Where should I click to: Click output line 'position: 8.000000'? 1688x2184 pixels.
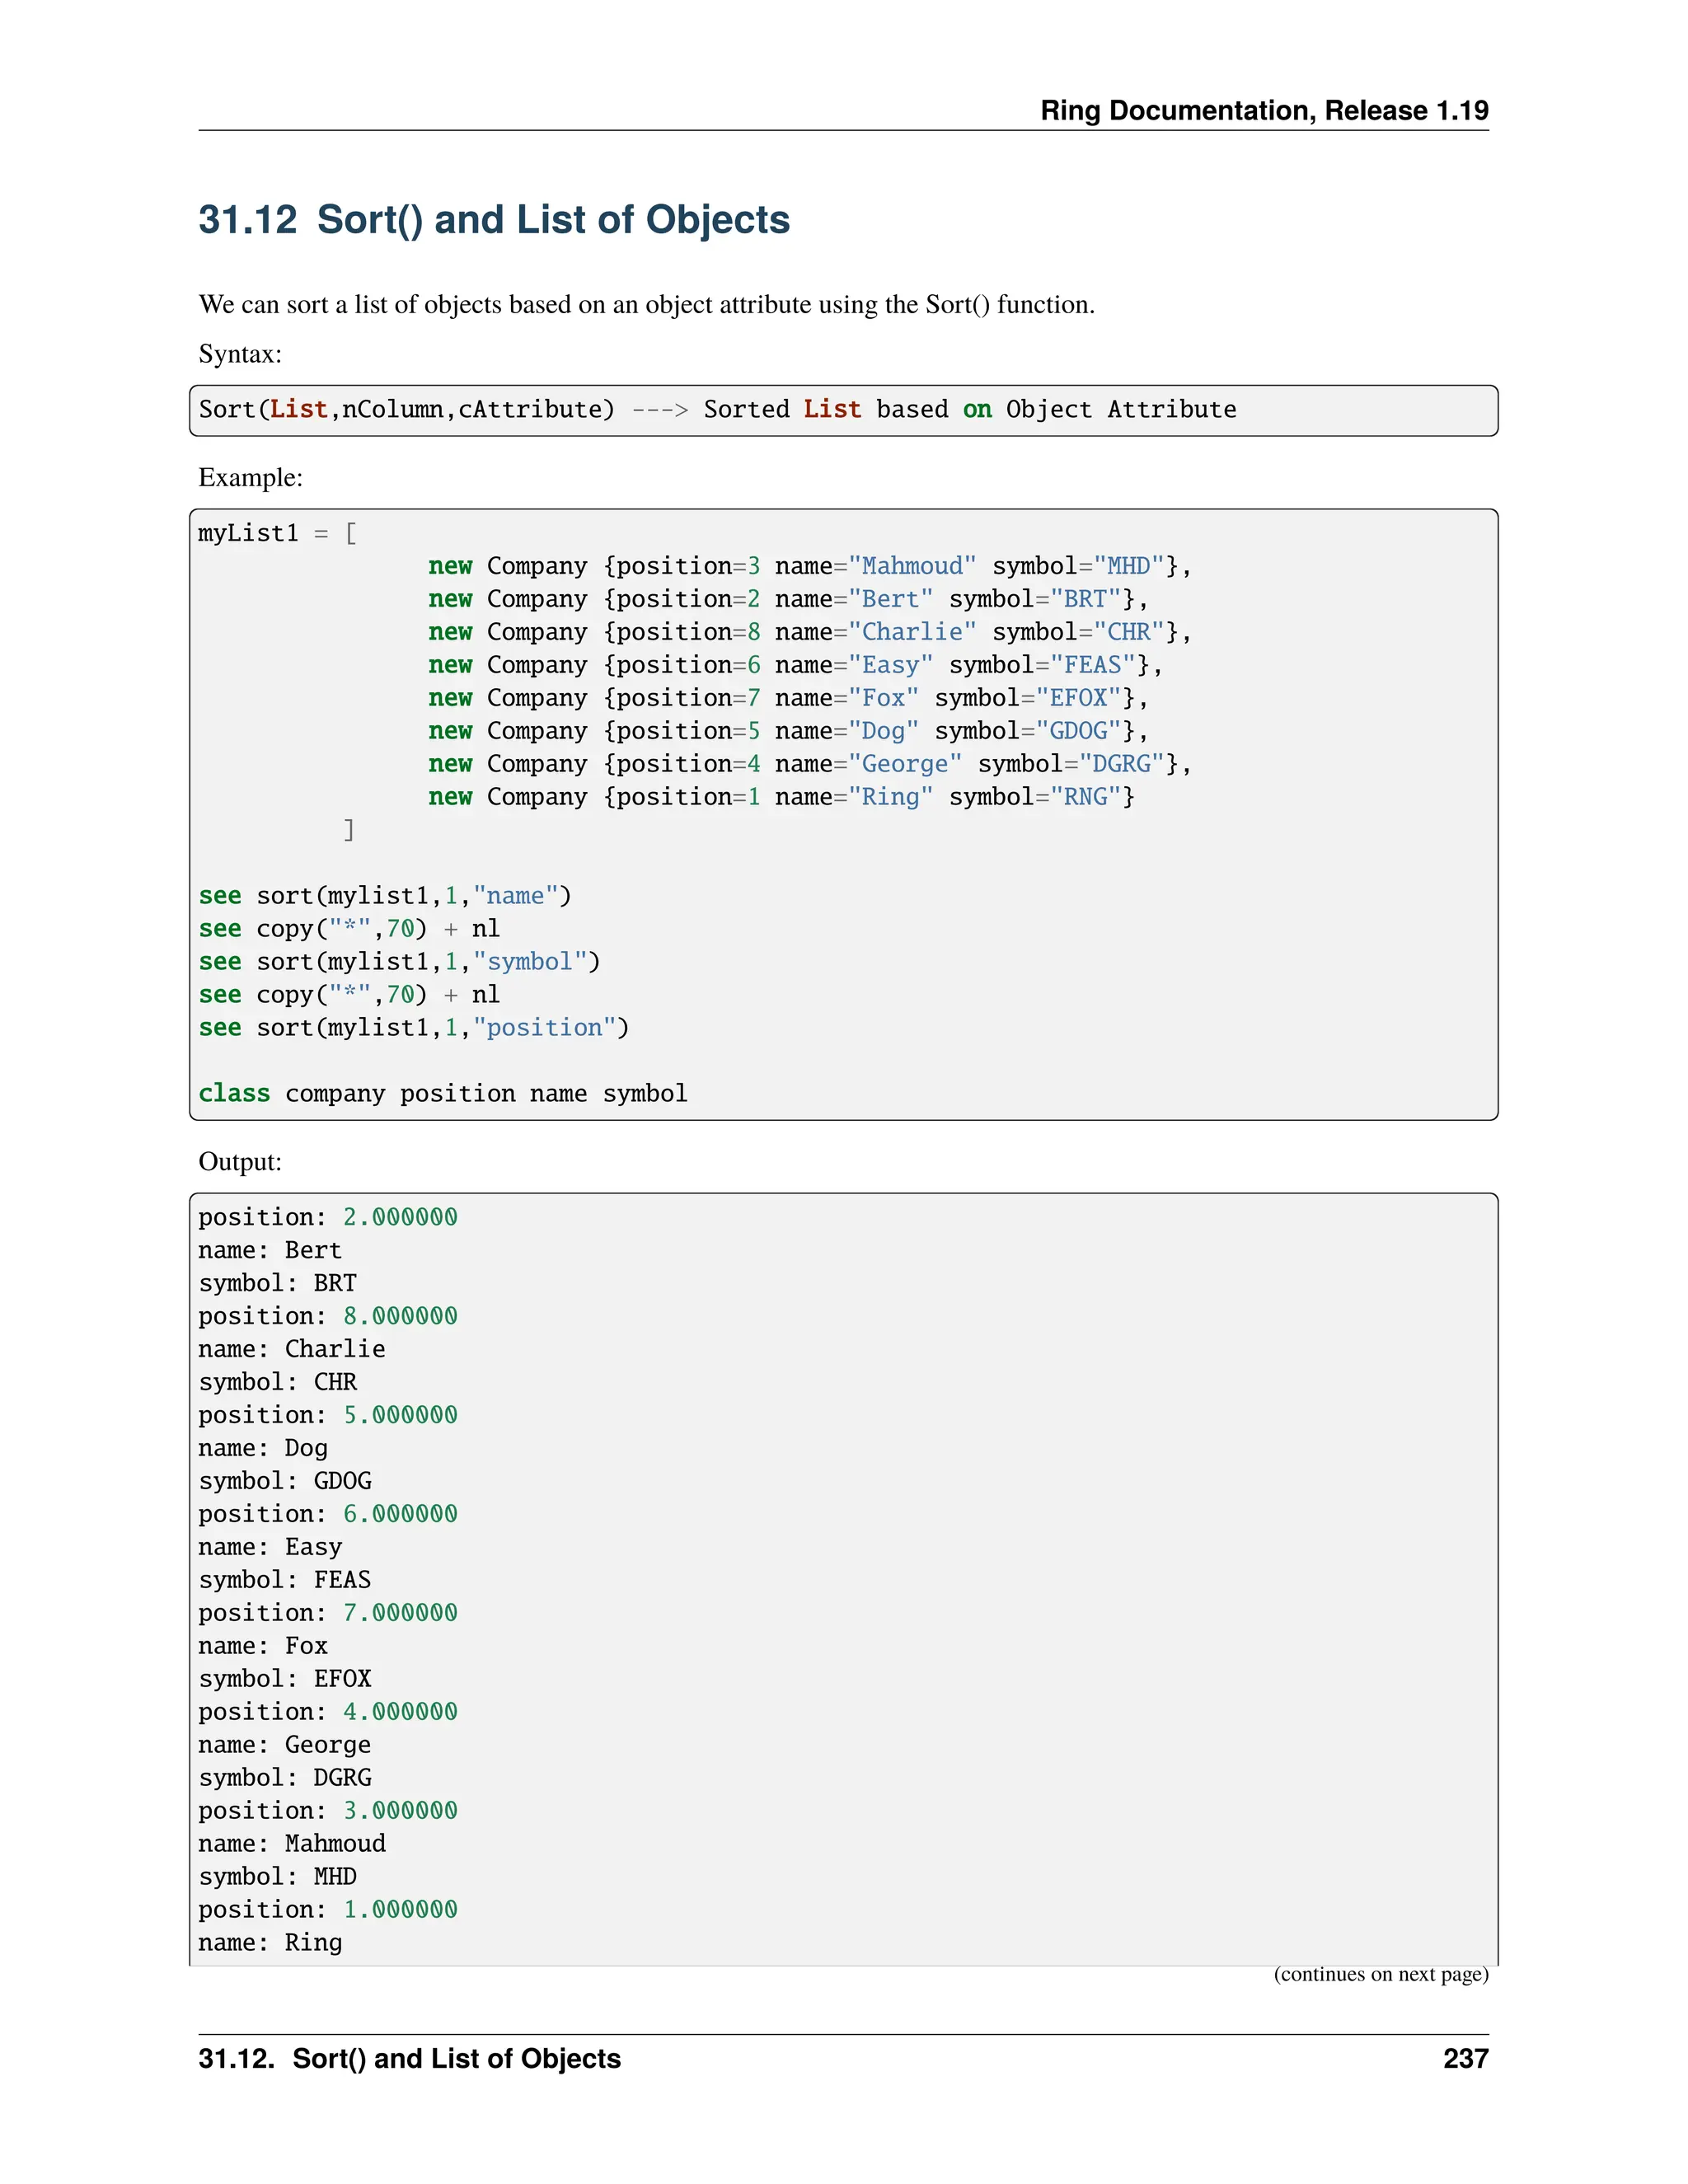(328, 1317)
